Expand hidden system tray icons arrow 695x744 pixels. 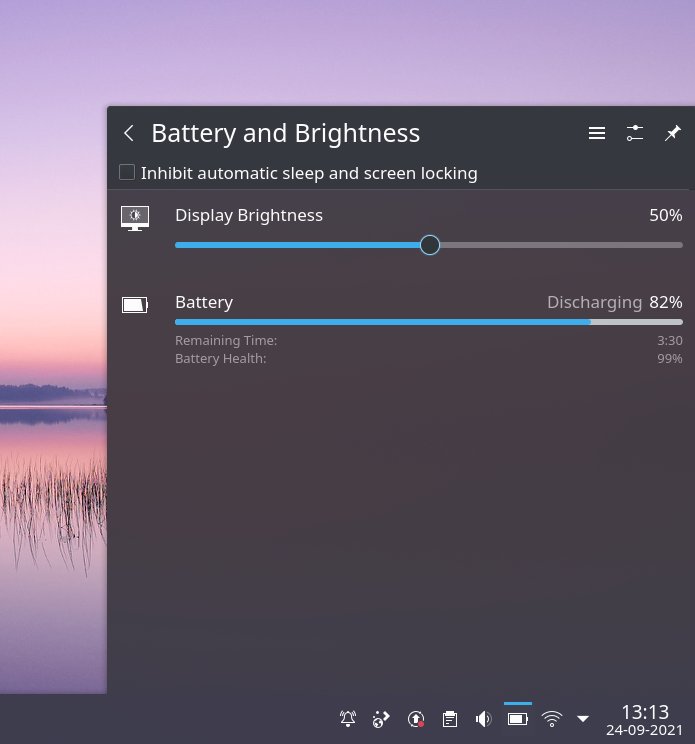583,718
